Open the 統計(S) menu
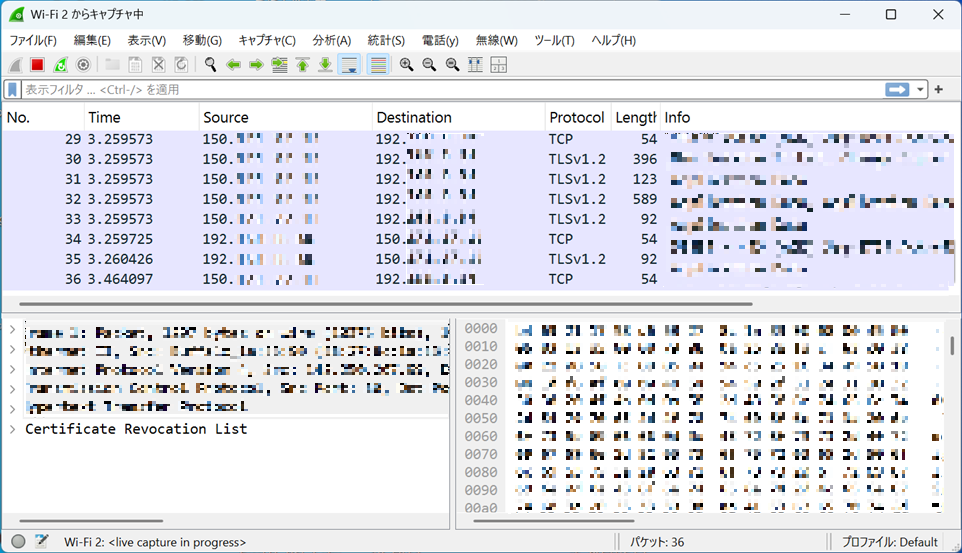 386,40
